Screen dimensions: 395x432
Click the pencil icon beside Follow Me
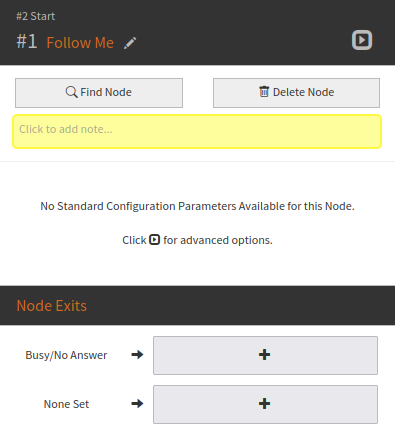pos(130,43)
